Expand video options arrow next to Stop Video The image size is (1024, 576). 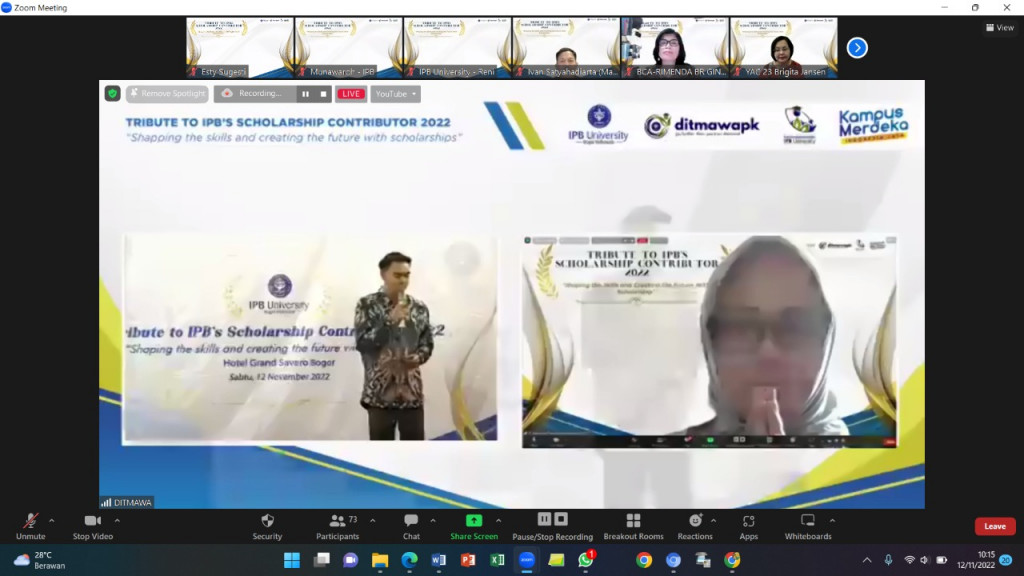click(x=117, y=520)
